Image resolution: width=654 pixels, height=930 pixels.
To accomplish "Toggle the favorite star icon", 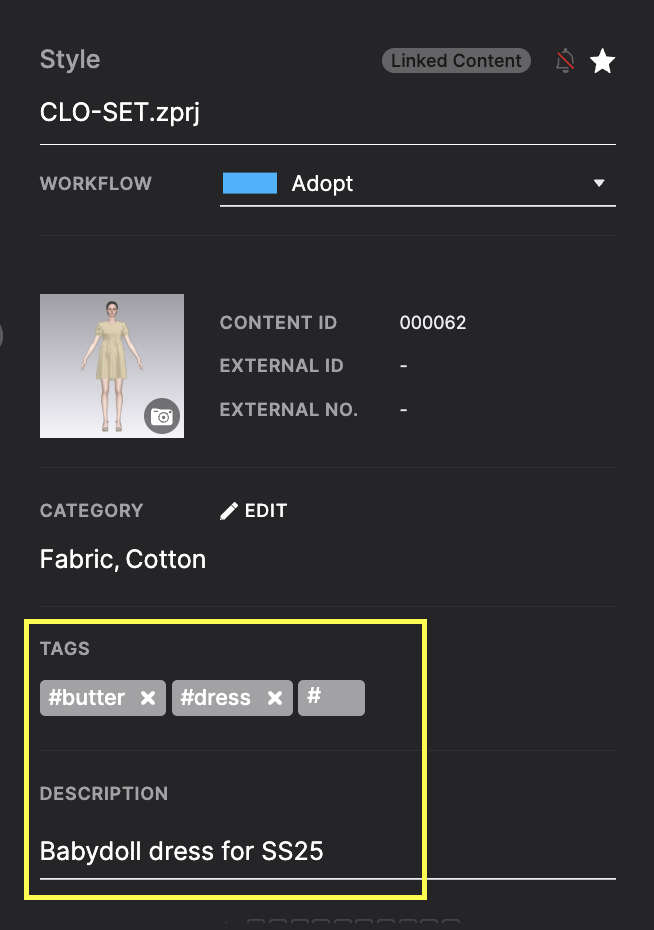I will click(x=602, y=61).
